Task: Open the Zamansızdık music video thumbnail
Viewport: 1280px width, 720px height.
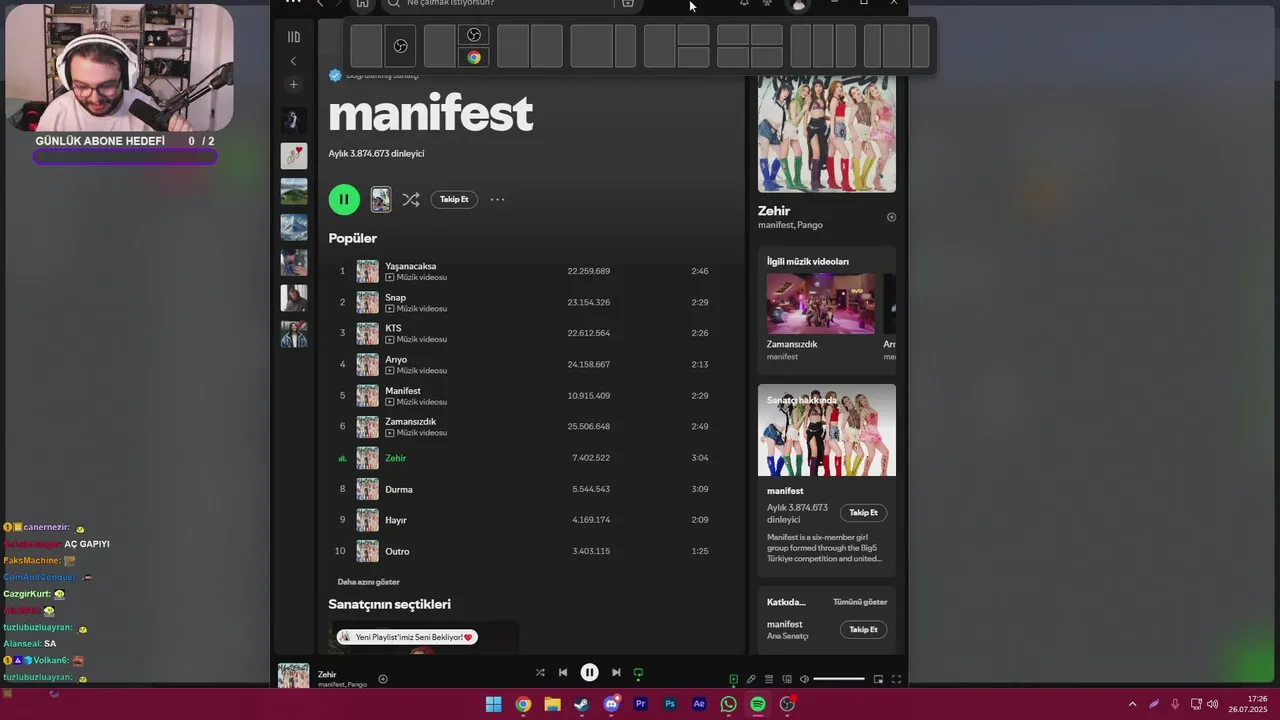Action: (820, 304)
